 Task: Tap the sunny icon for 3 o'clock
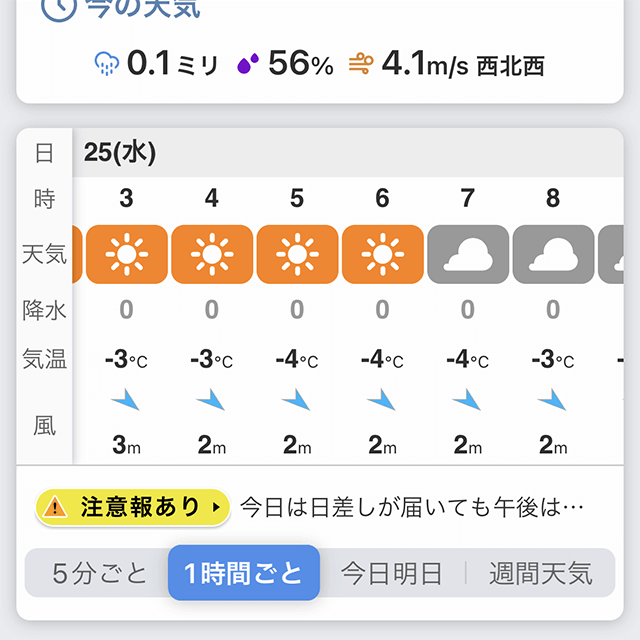click(127, 254)
